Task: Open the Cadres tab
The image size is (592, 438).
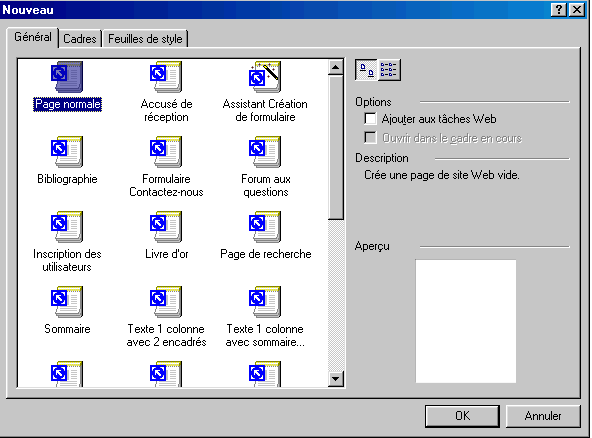Action: 80,39
